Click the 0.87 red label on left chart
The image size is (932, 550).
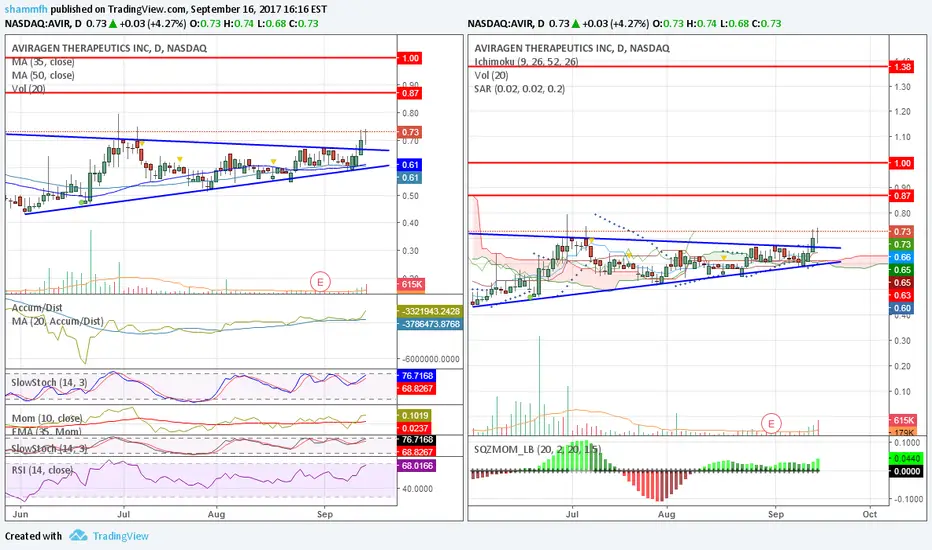pos(410,93)
